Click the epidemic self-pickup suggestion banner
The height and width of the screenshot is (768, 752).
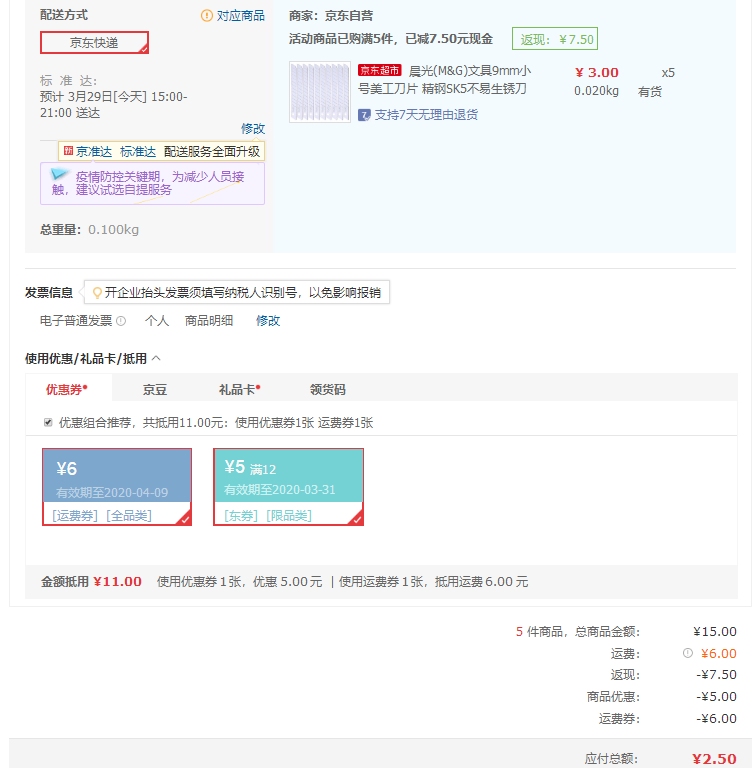click(152, 183)
